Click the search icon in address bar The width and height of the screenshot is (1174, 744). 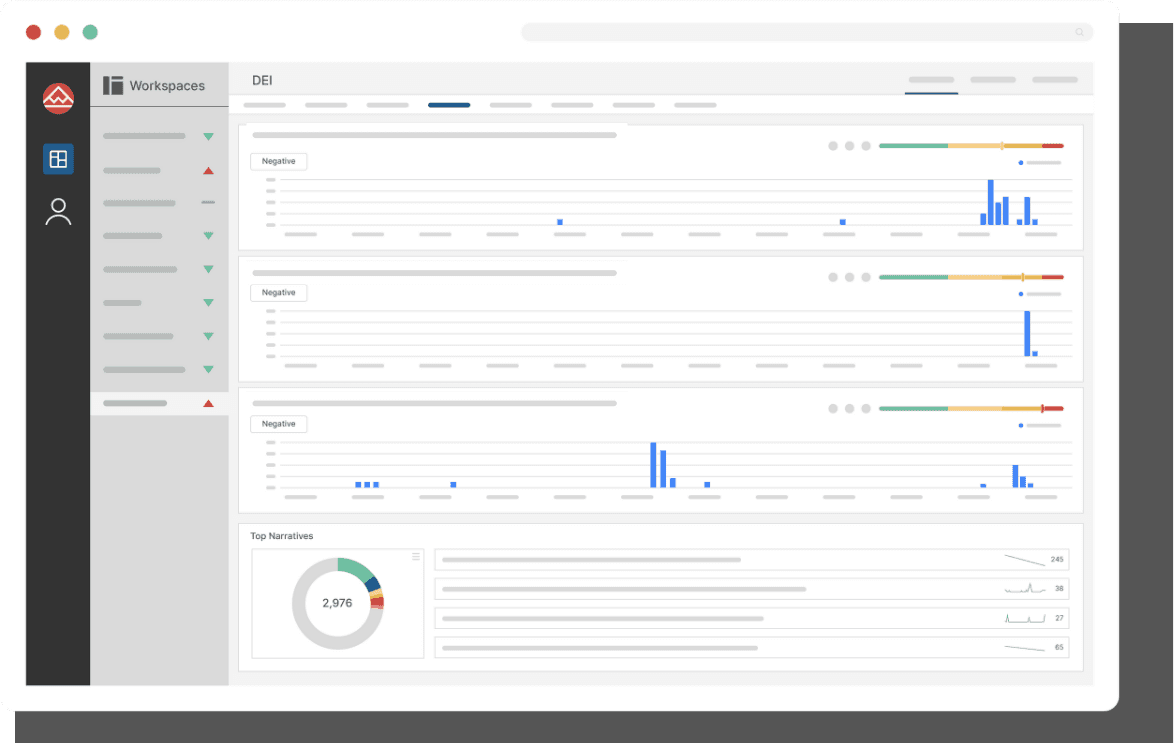(1079, 32)
